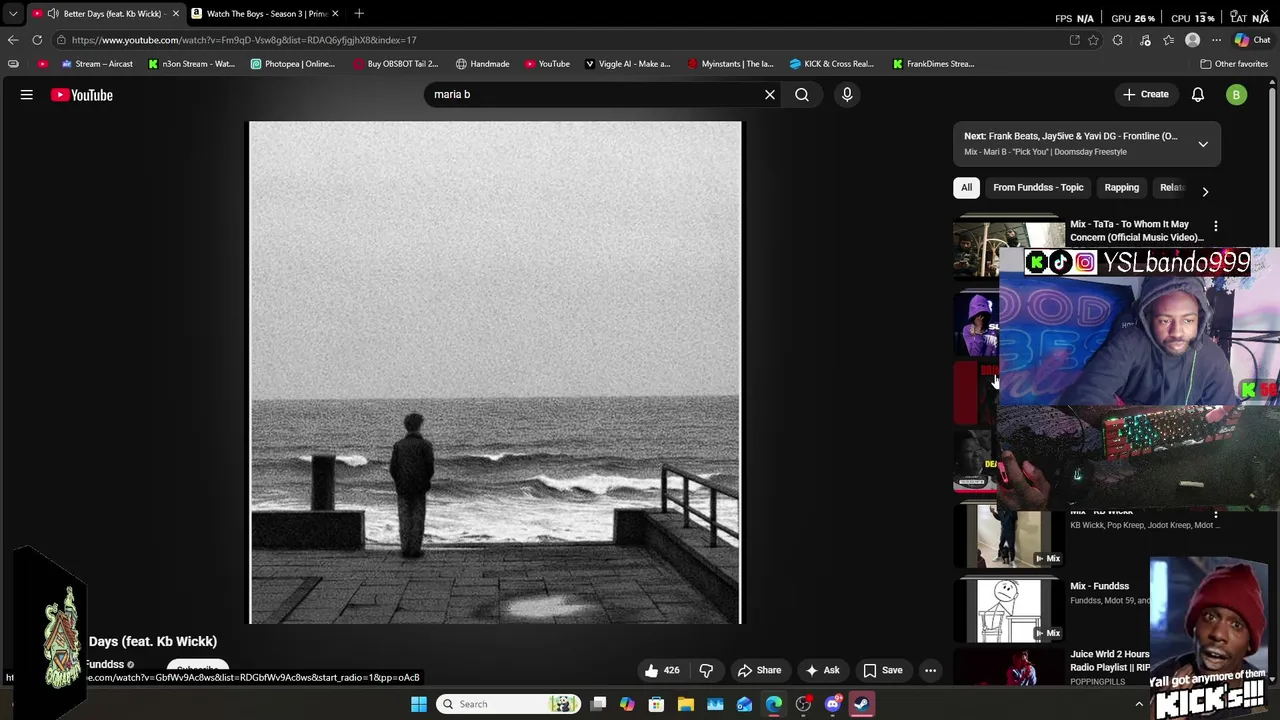Open browser extensions puzzle icon
This screenshot has height=720, width=1280.
tap(1118, 40)
